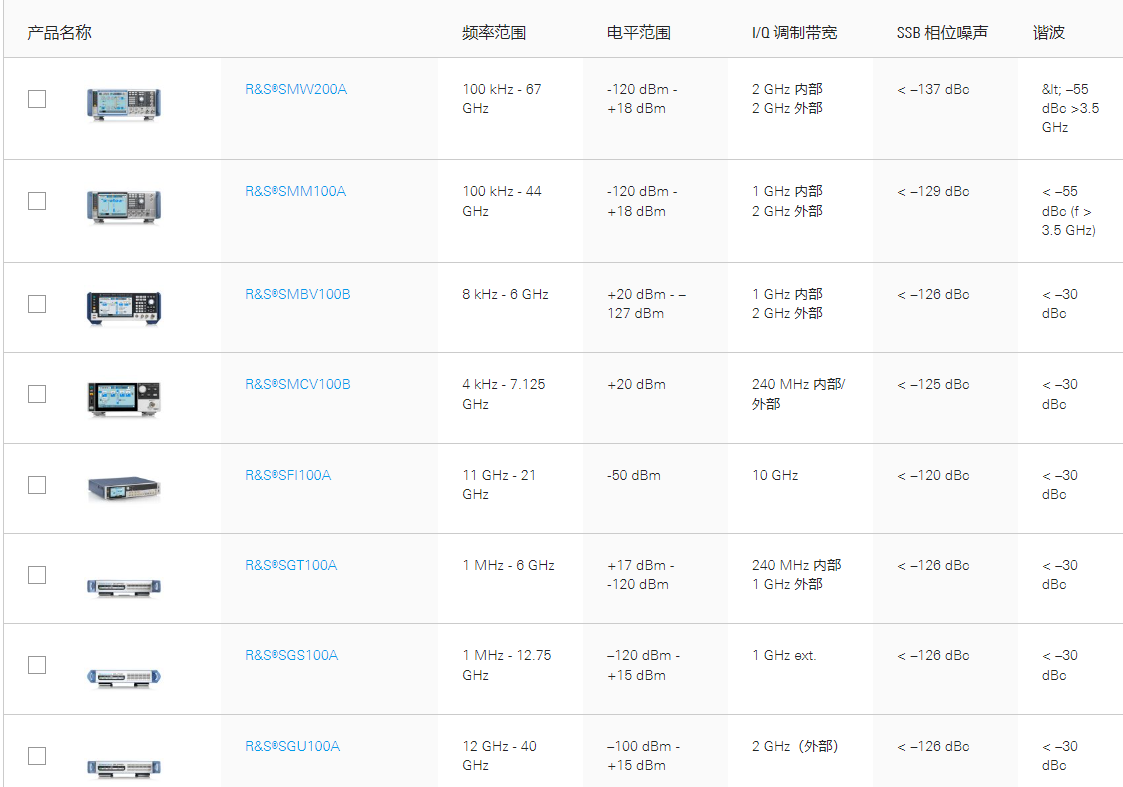Viewport: 1123px width, 787px height.
Task: Click the SFI100A product image
Action: (x=124, y=489)
